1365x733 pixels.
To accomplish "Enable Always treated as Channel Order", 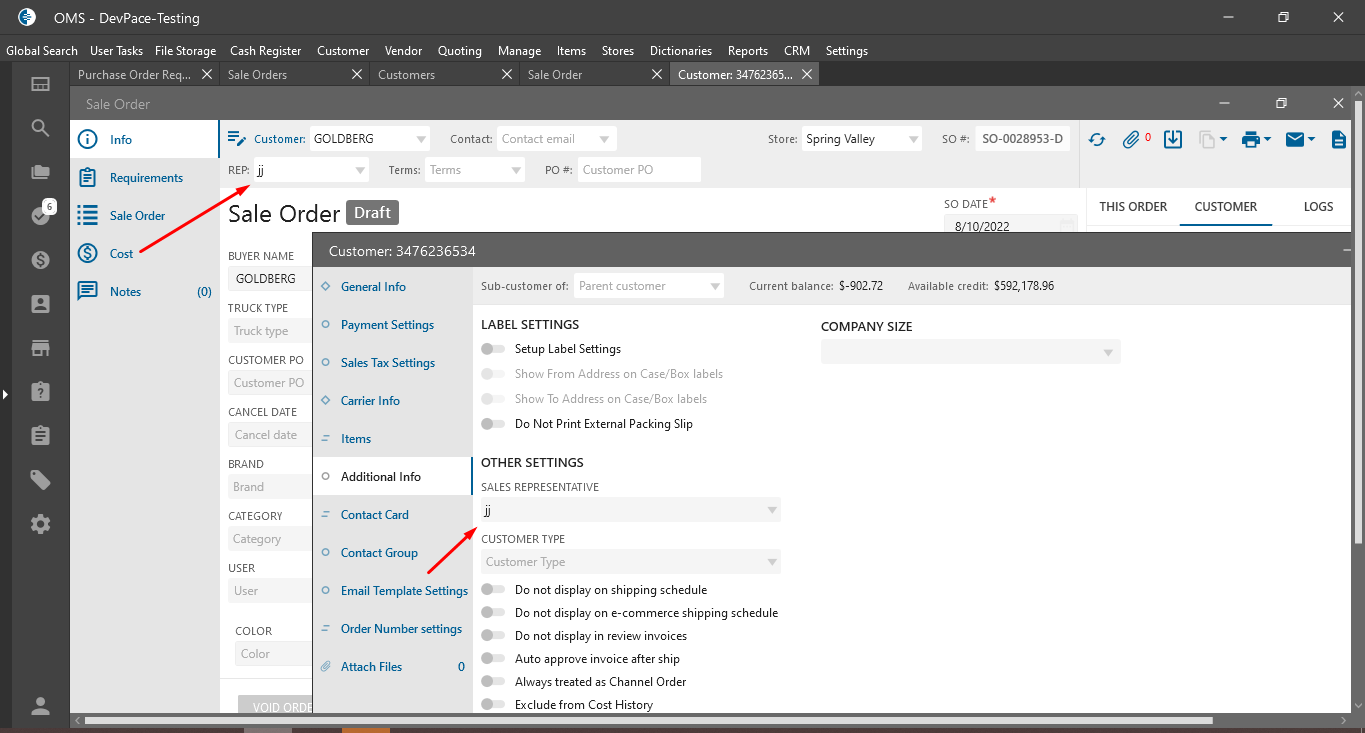I will coord(493,682).
